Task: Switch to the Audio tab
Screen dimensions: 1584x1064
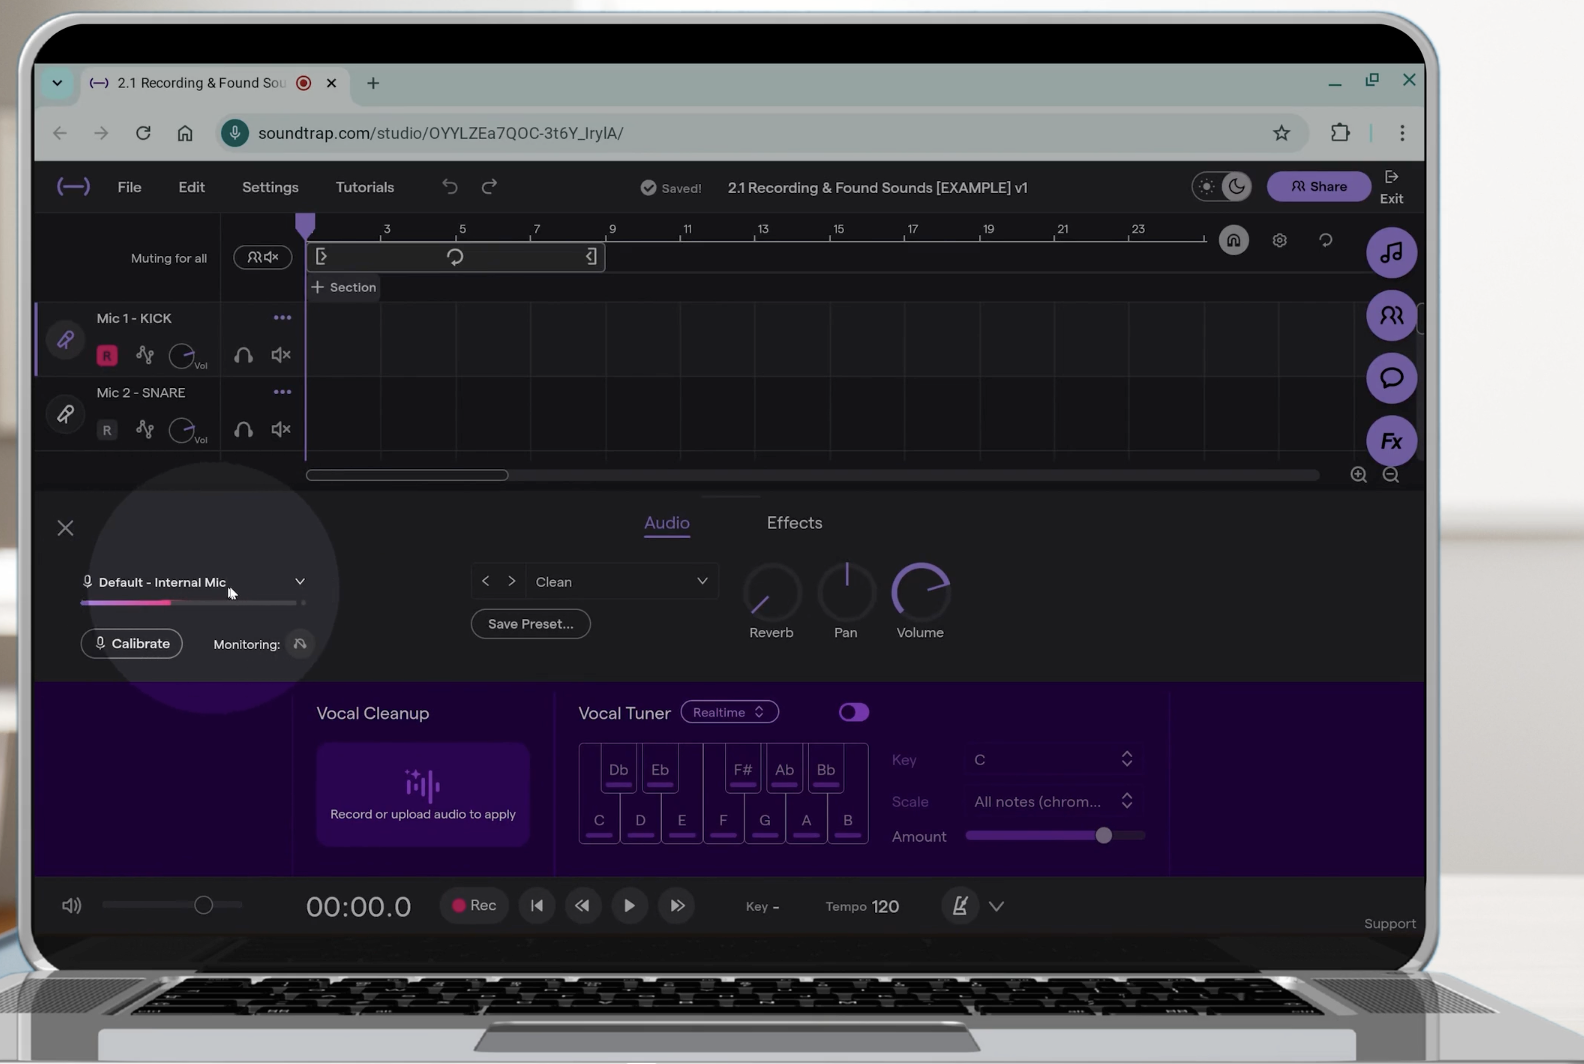Action: click(667, 523)
